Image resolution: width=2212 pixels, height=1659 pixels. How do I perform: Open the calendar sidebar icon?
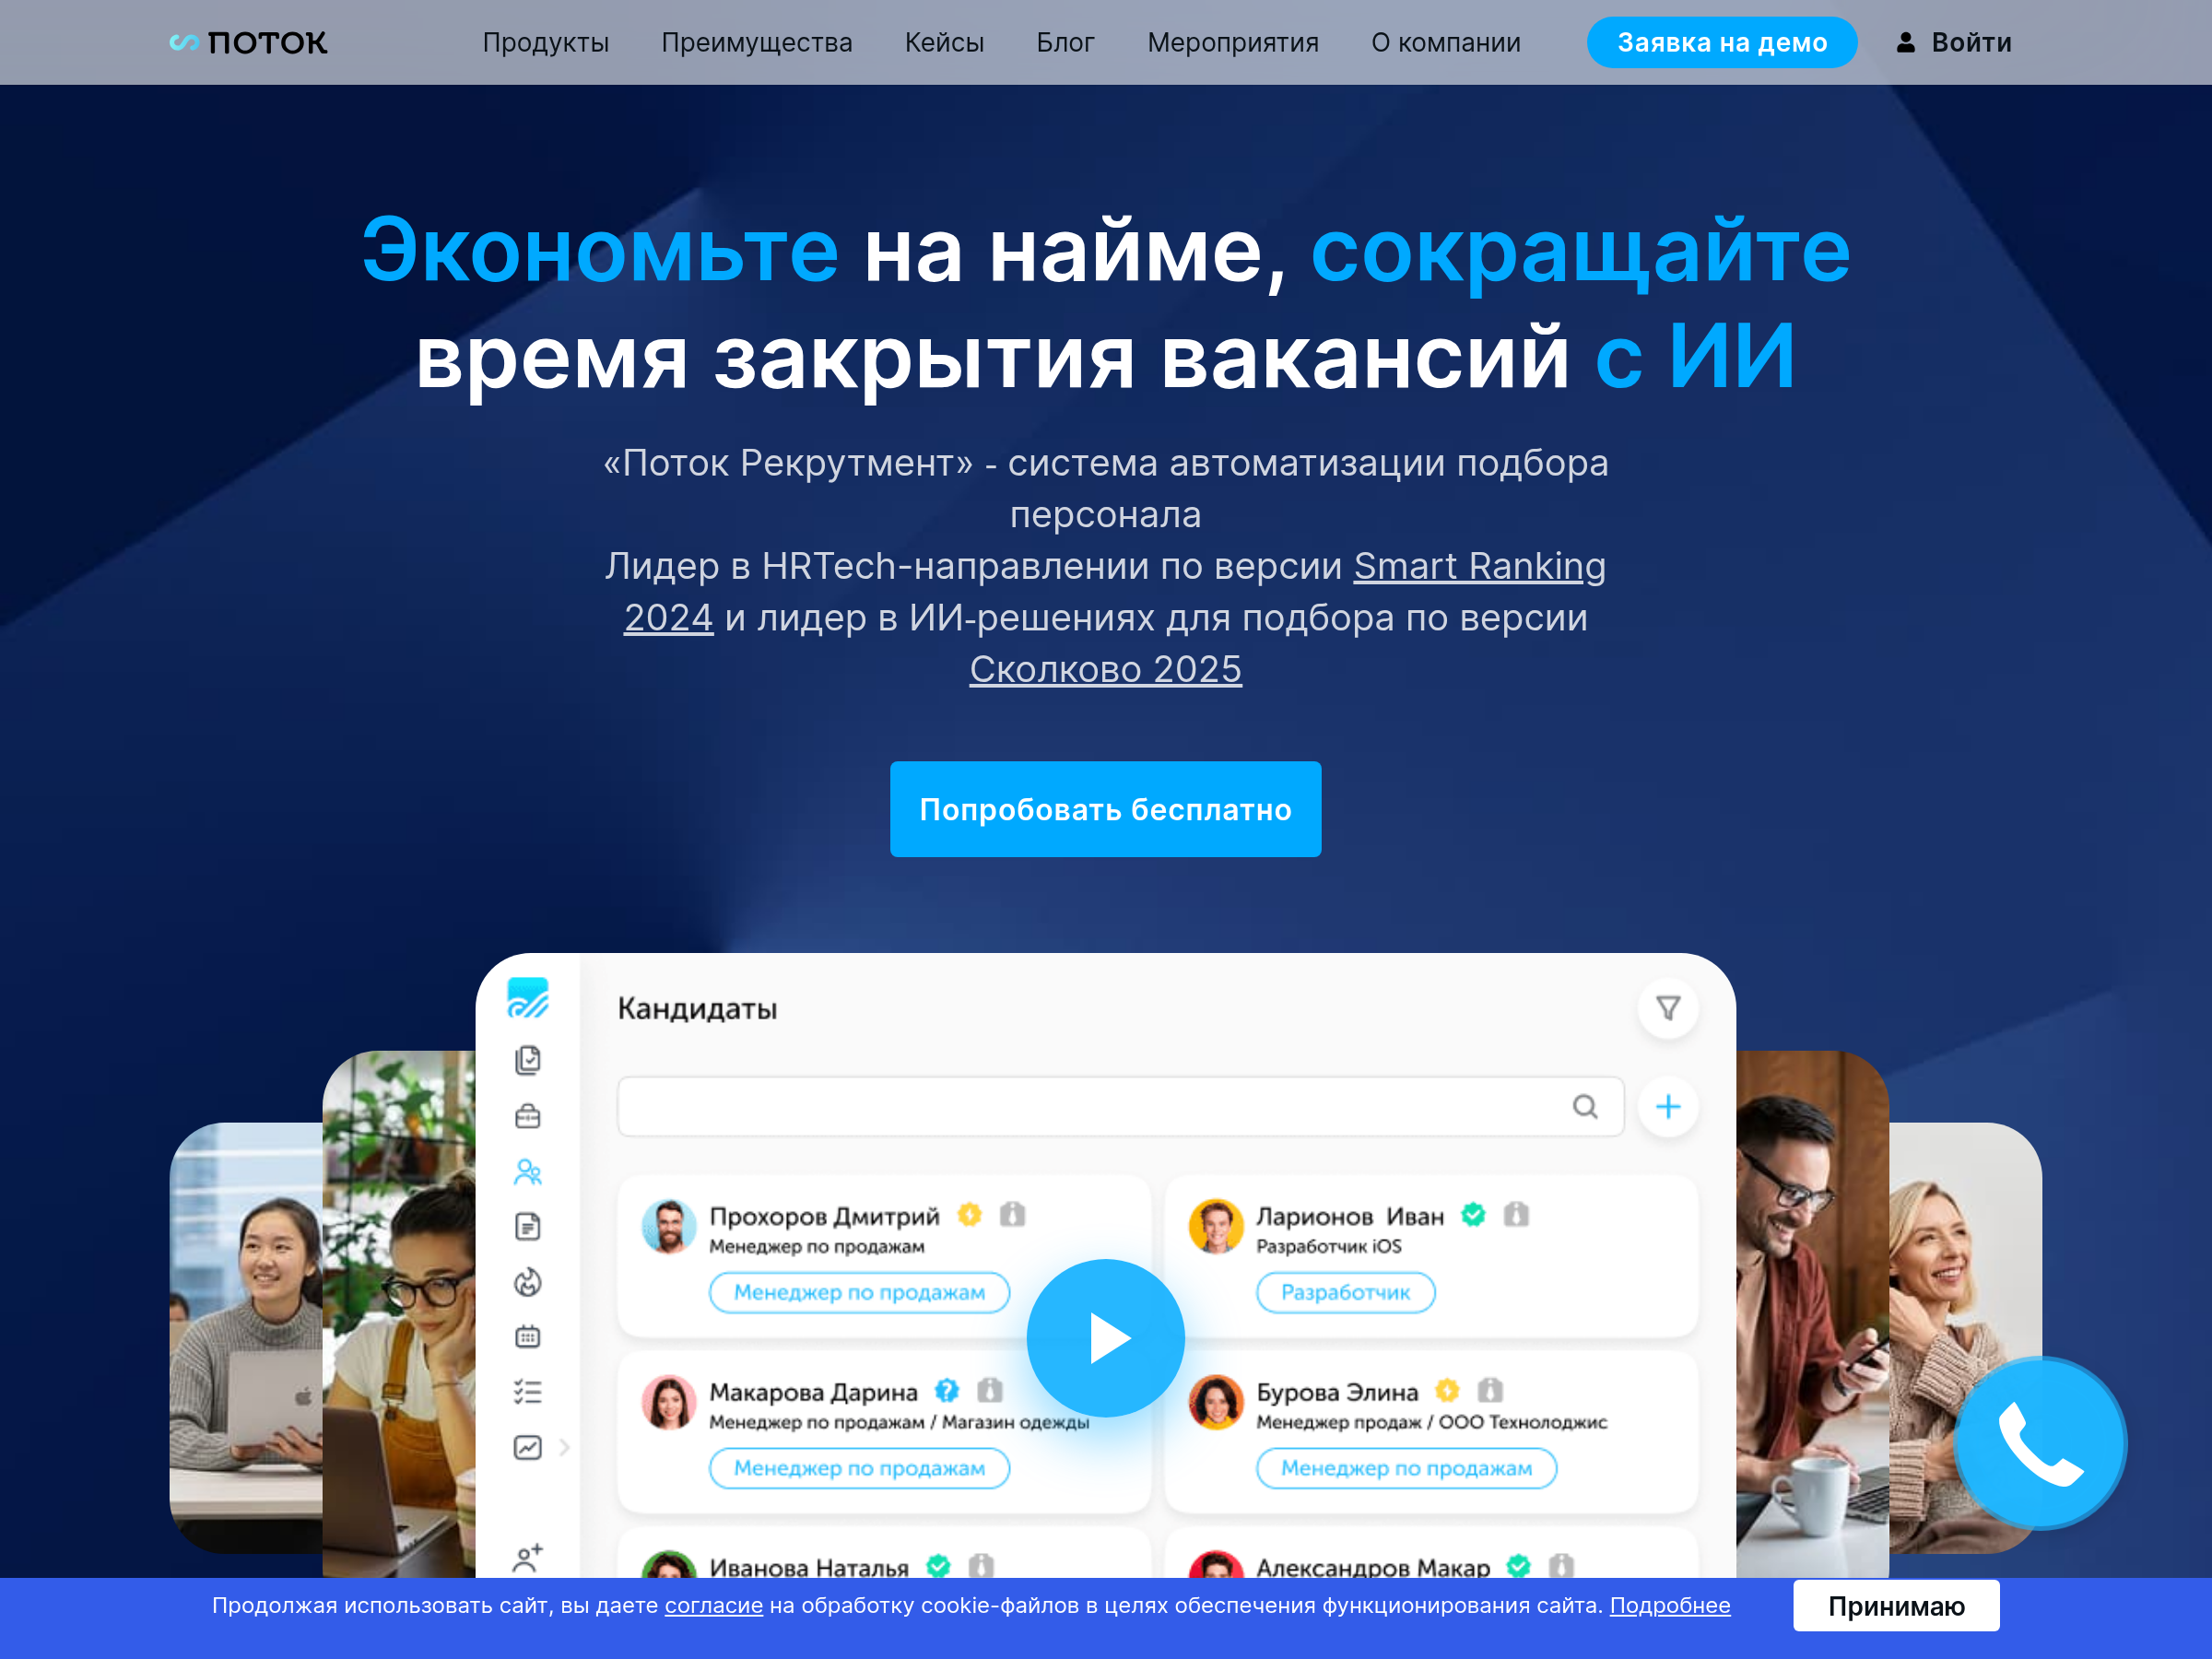tap(528, 1337)
